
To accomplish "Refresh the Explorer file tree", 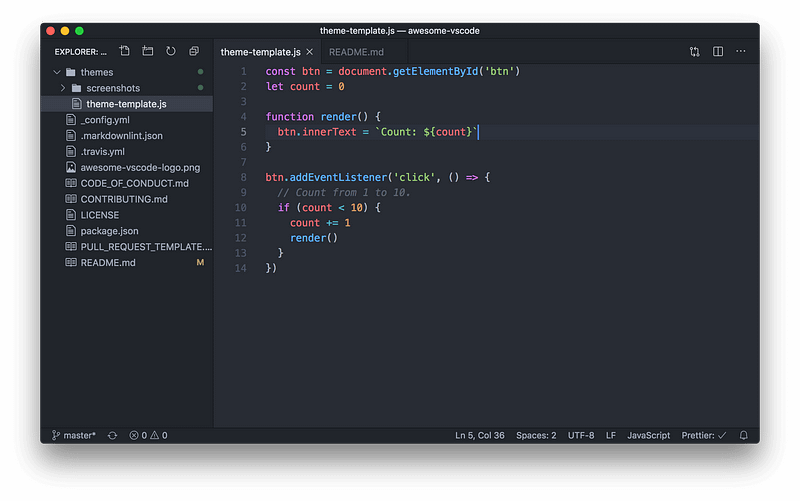I will pyautogui.click(x=170, y=51).
